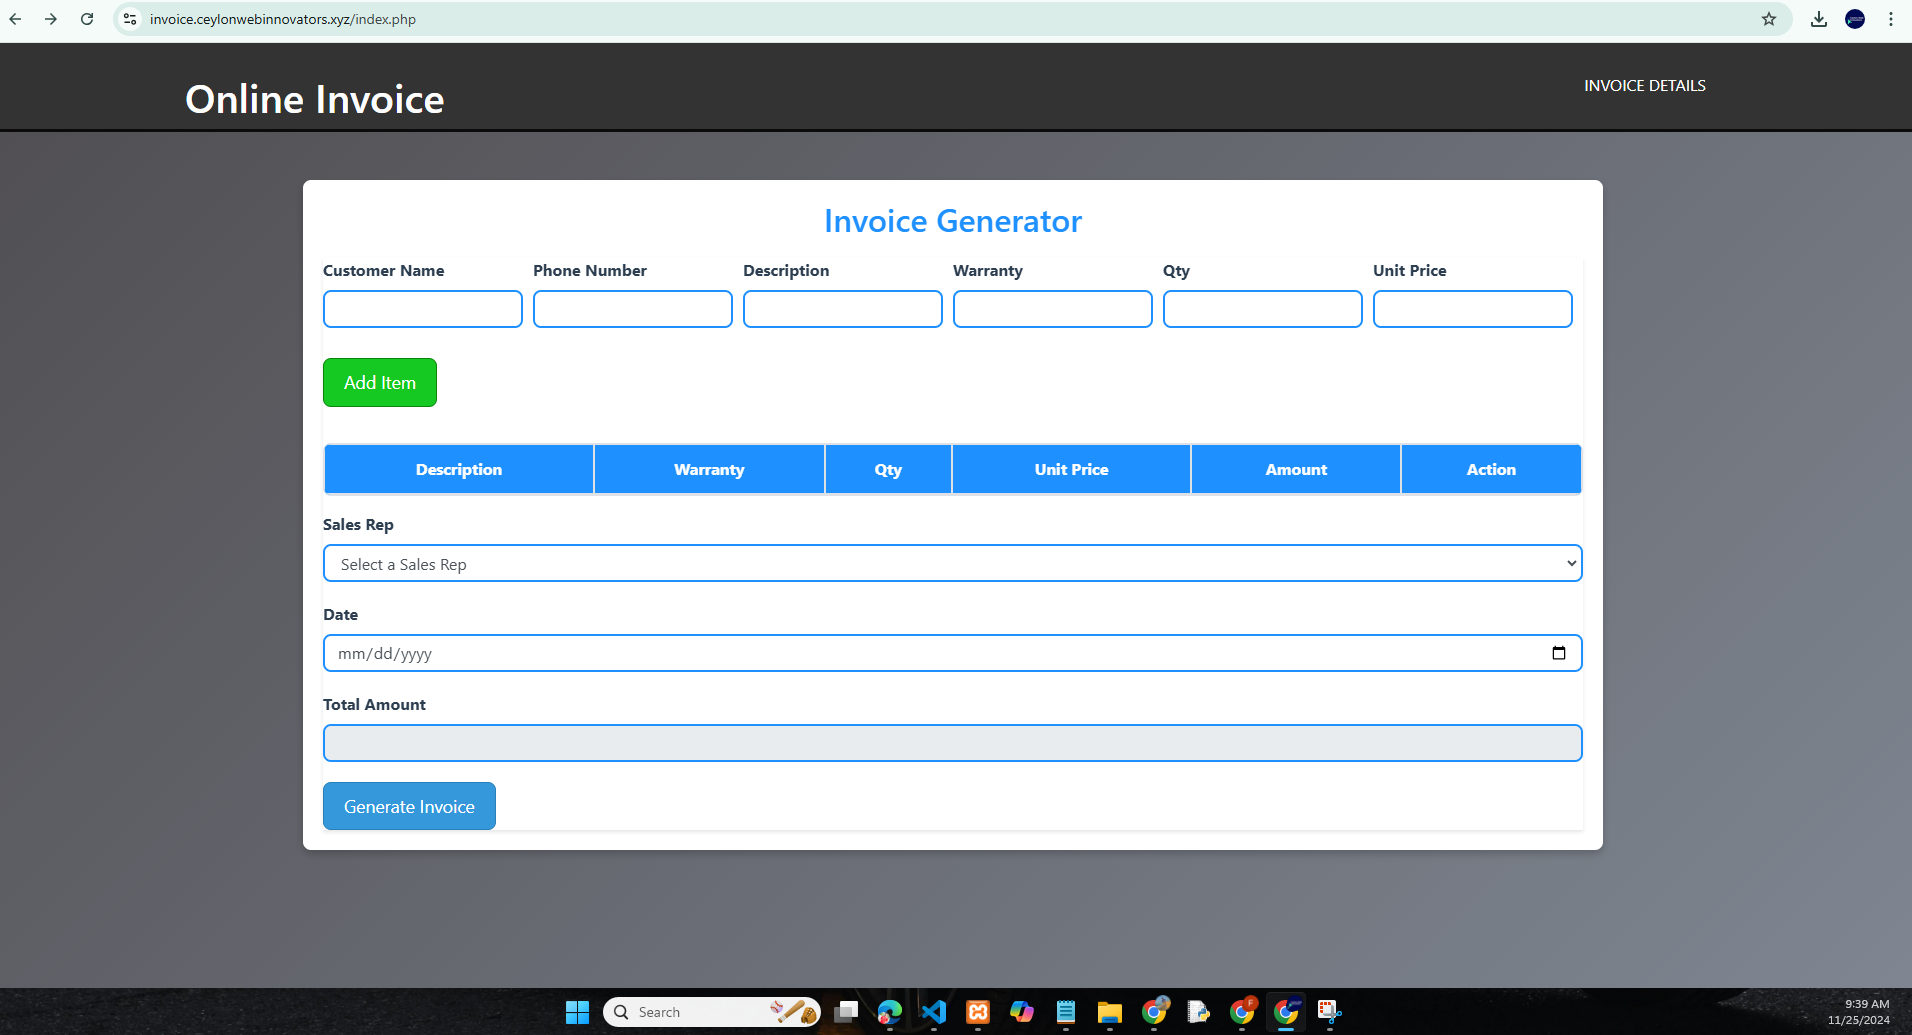Reload the page in the browser
The image size is (1912, 1035).
click(87, 19)
